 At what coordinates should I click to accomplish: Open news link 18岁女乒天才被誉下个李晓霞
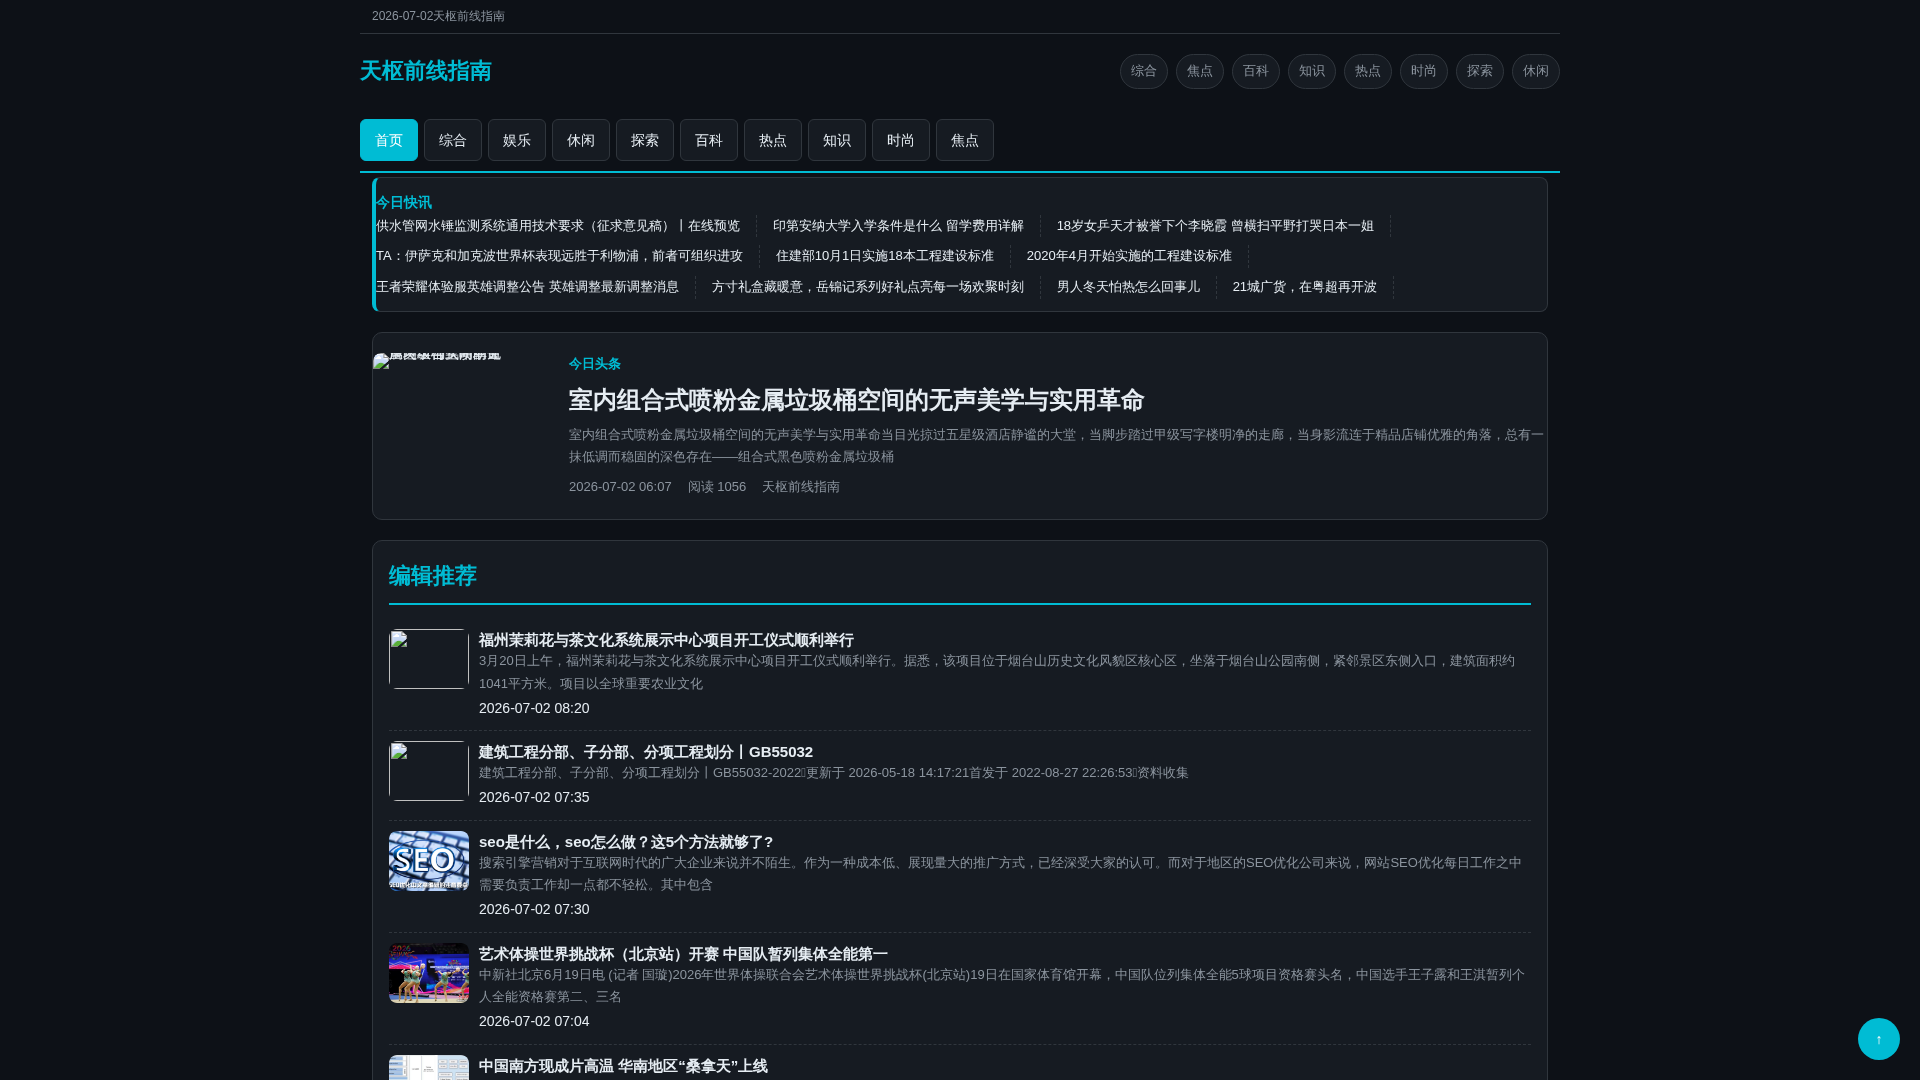tap(1215, 226)
